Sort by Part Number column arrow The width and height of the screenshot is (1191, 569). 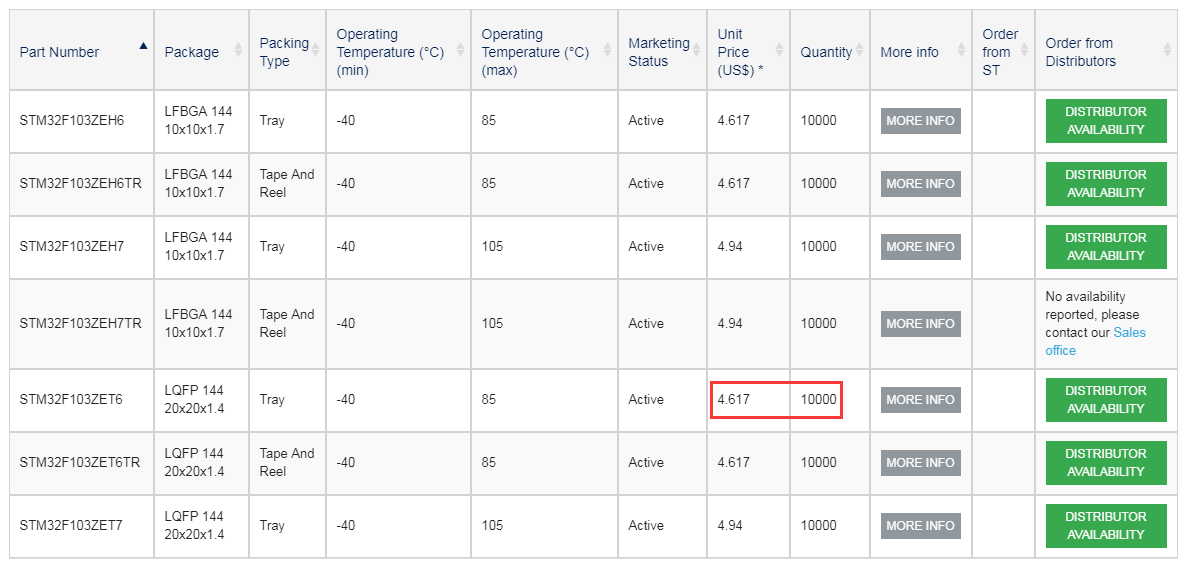[x=143, y=46]
